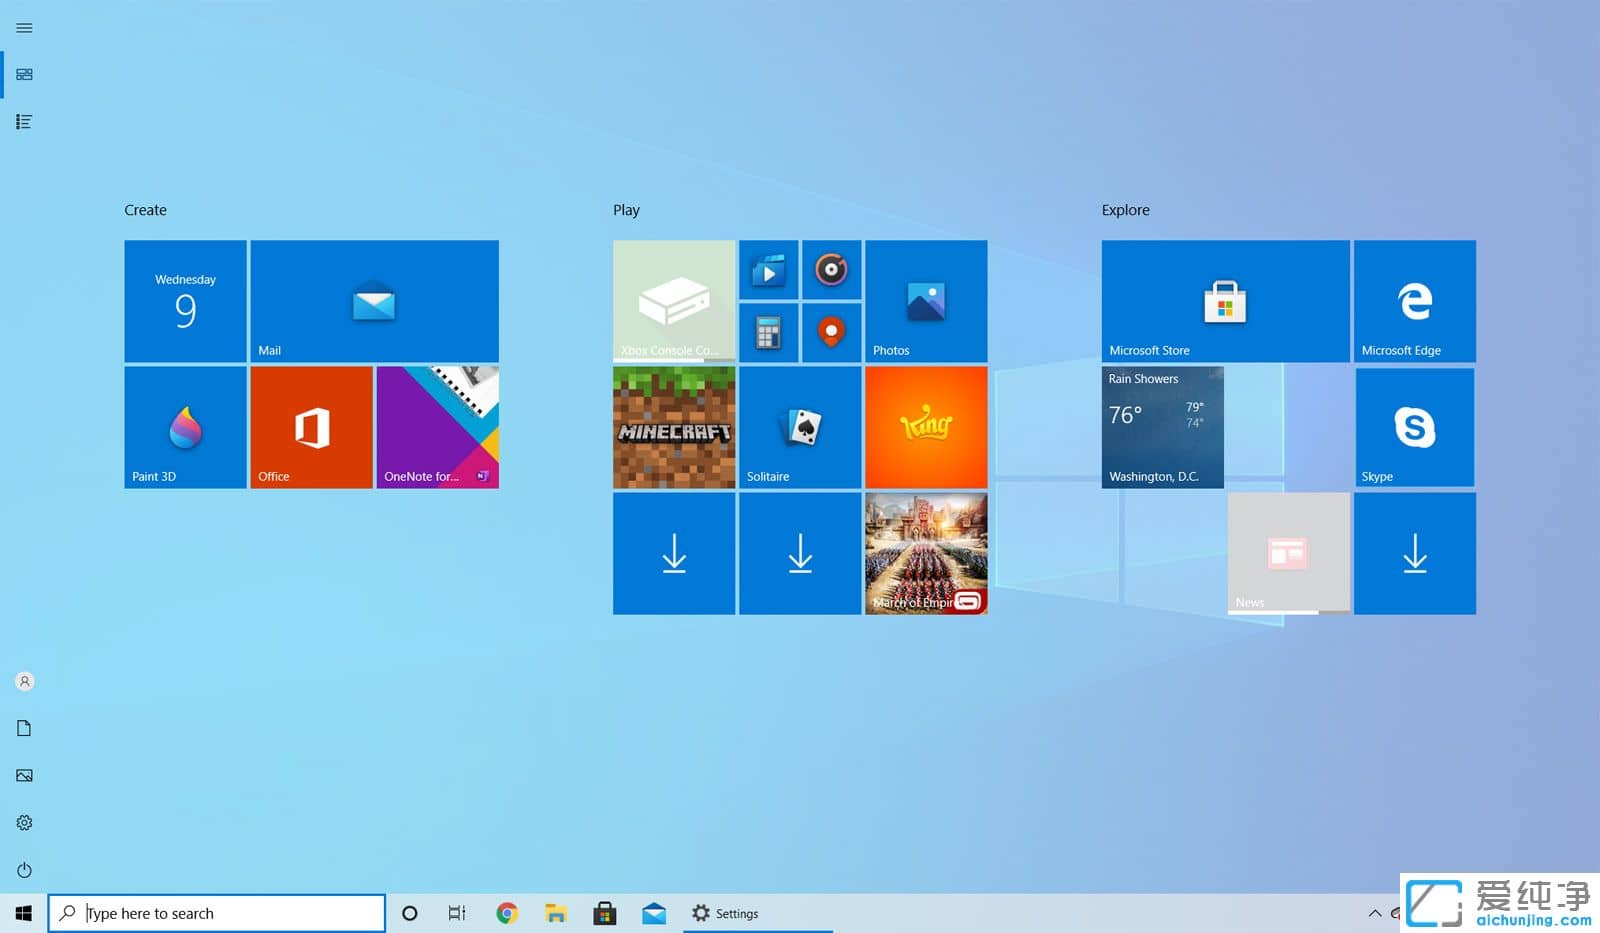The width and height of the screenshot is (1600, 933).
Task: Open your user account options
Action: 24,680
